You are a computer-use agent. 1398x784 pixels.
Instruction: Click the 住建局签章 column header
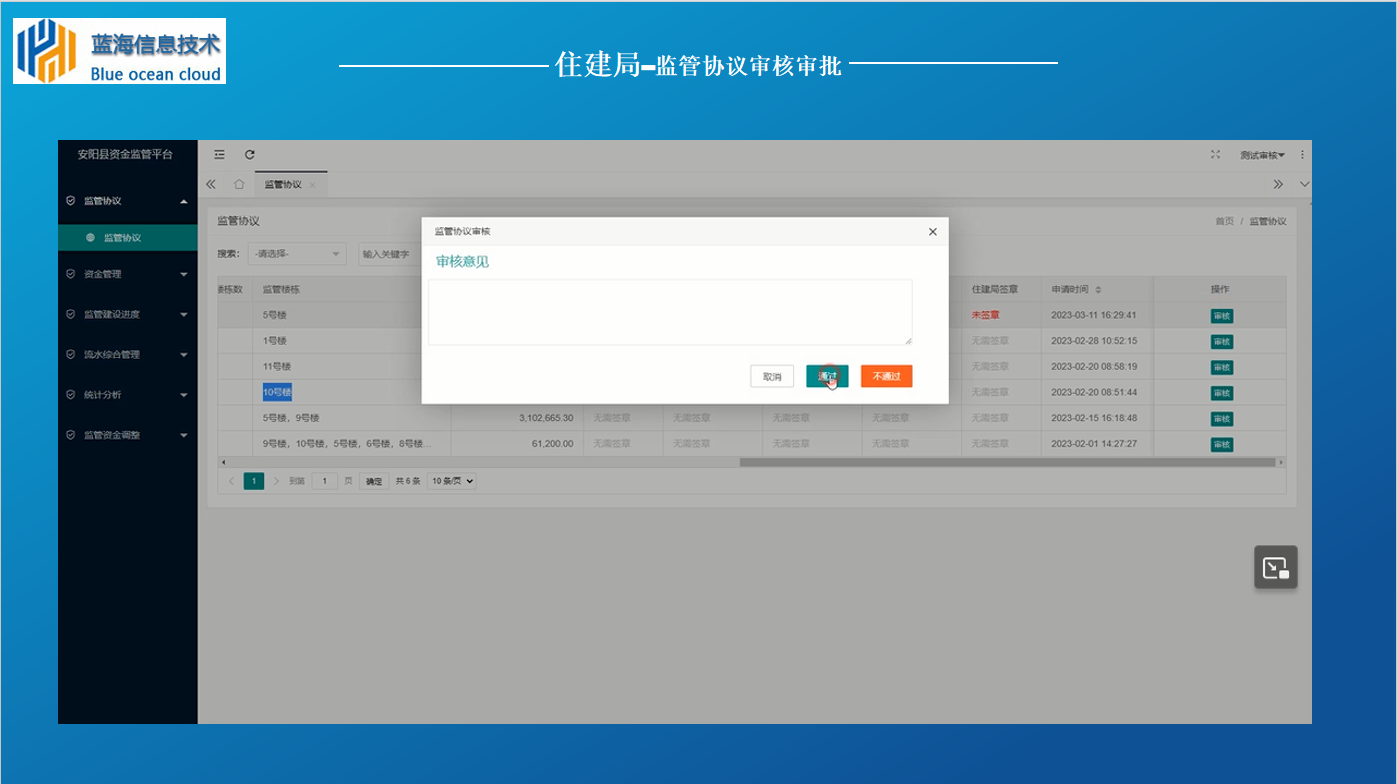click(x=994, y=289)
